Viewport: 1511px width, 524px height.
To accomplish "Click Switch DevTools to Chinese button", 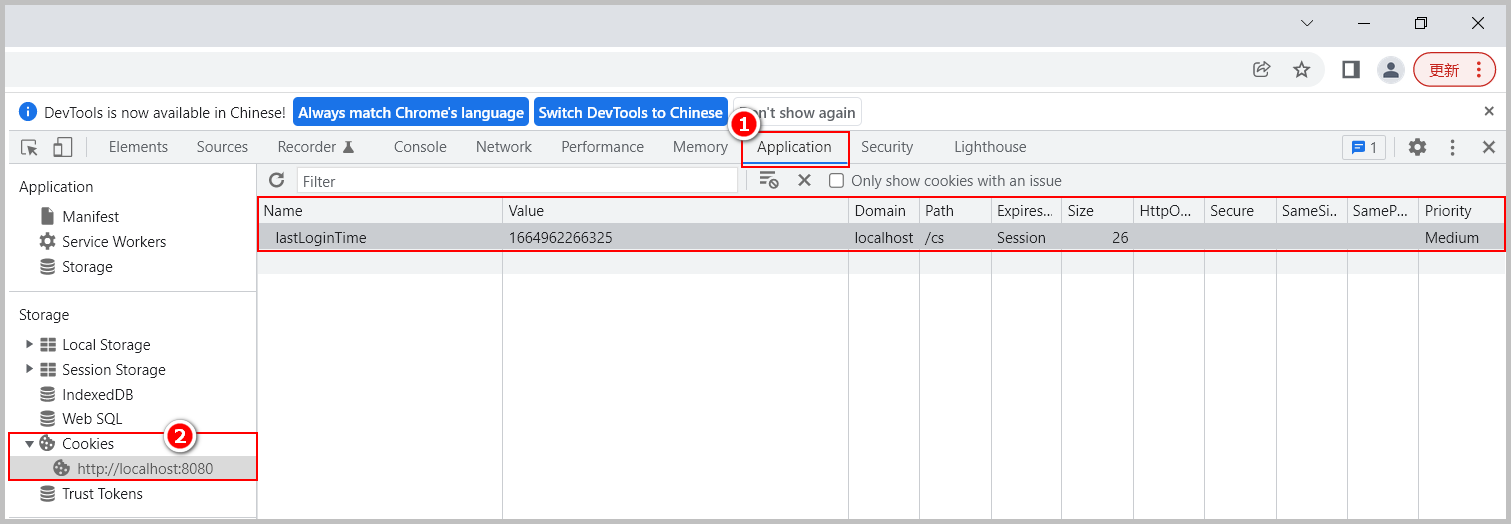I will [630, 112].
